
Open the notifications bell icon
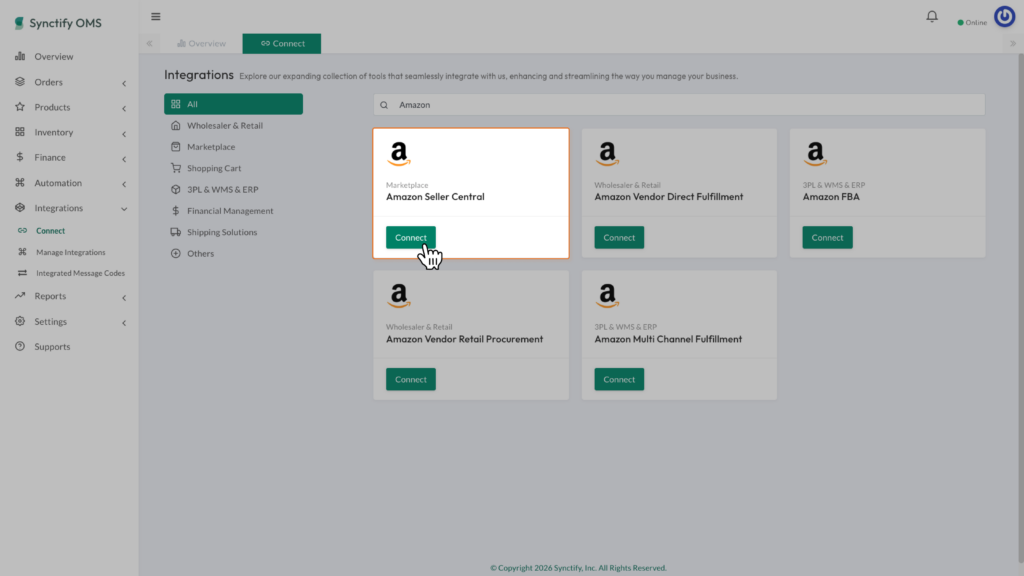(932, 16)
